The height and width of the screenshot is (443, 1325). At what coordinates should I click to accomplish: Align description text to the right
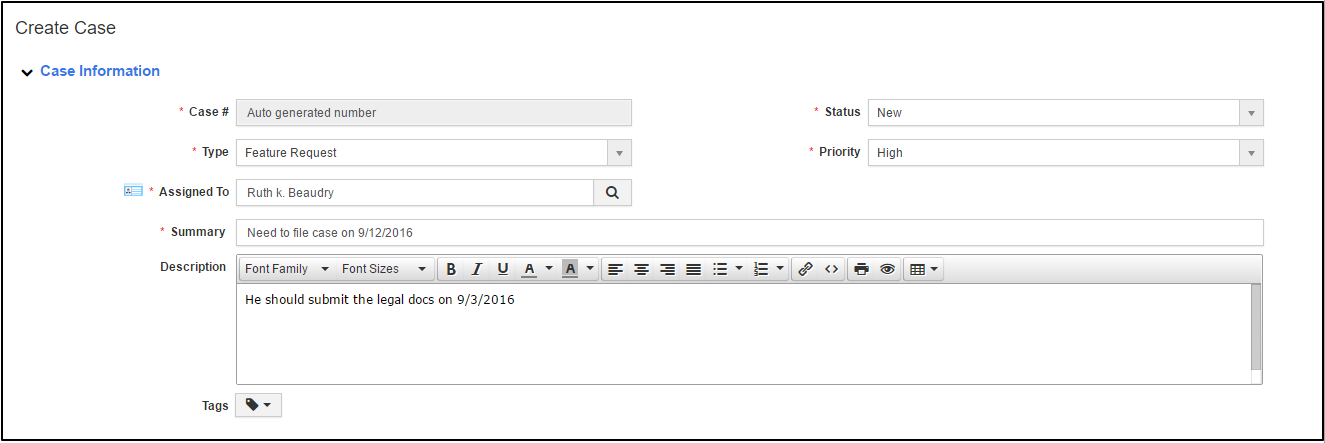[x=668, y=269]
